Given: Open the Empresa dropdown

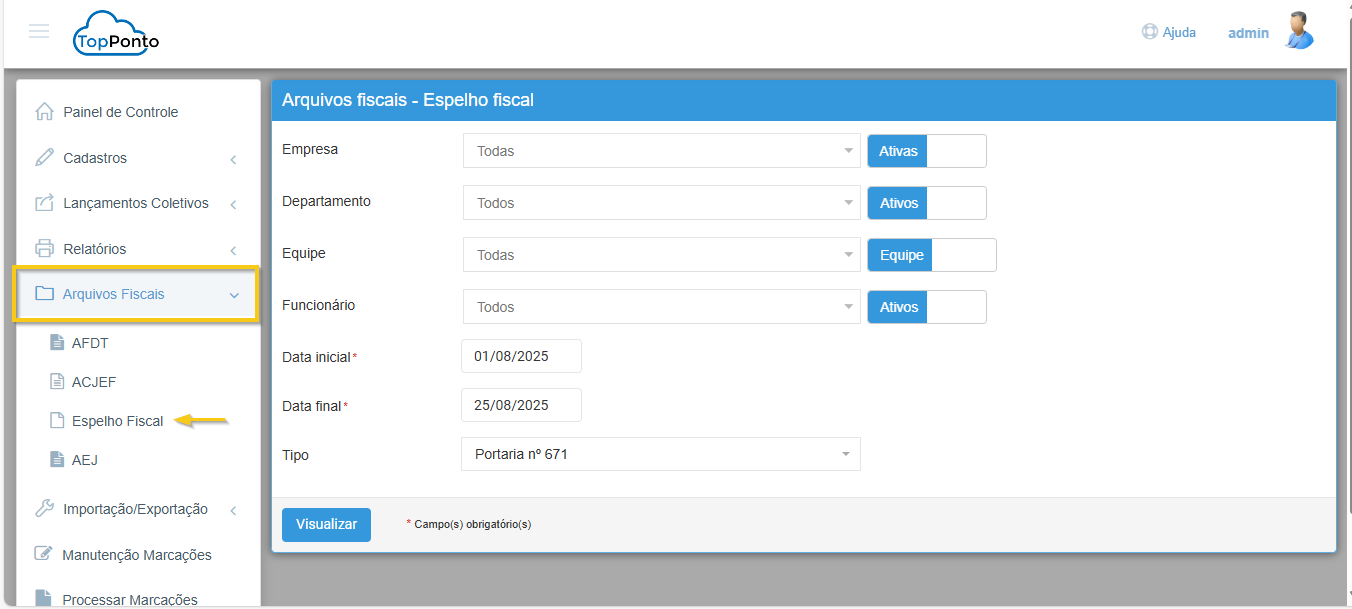Looking at the screenshot, I should (661, 151).
